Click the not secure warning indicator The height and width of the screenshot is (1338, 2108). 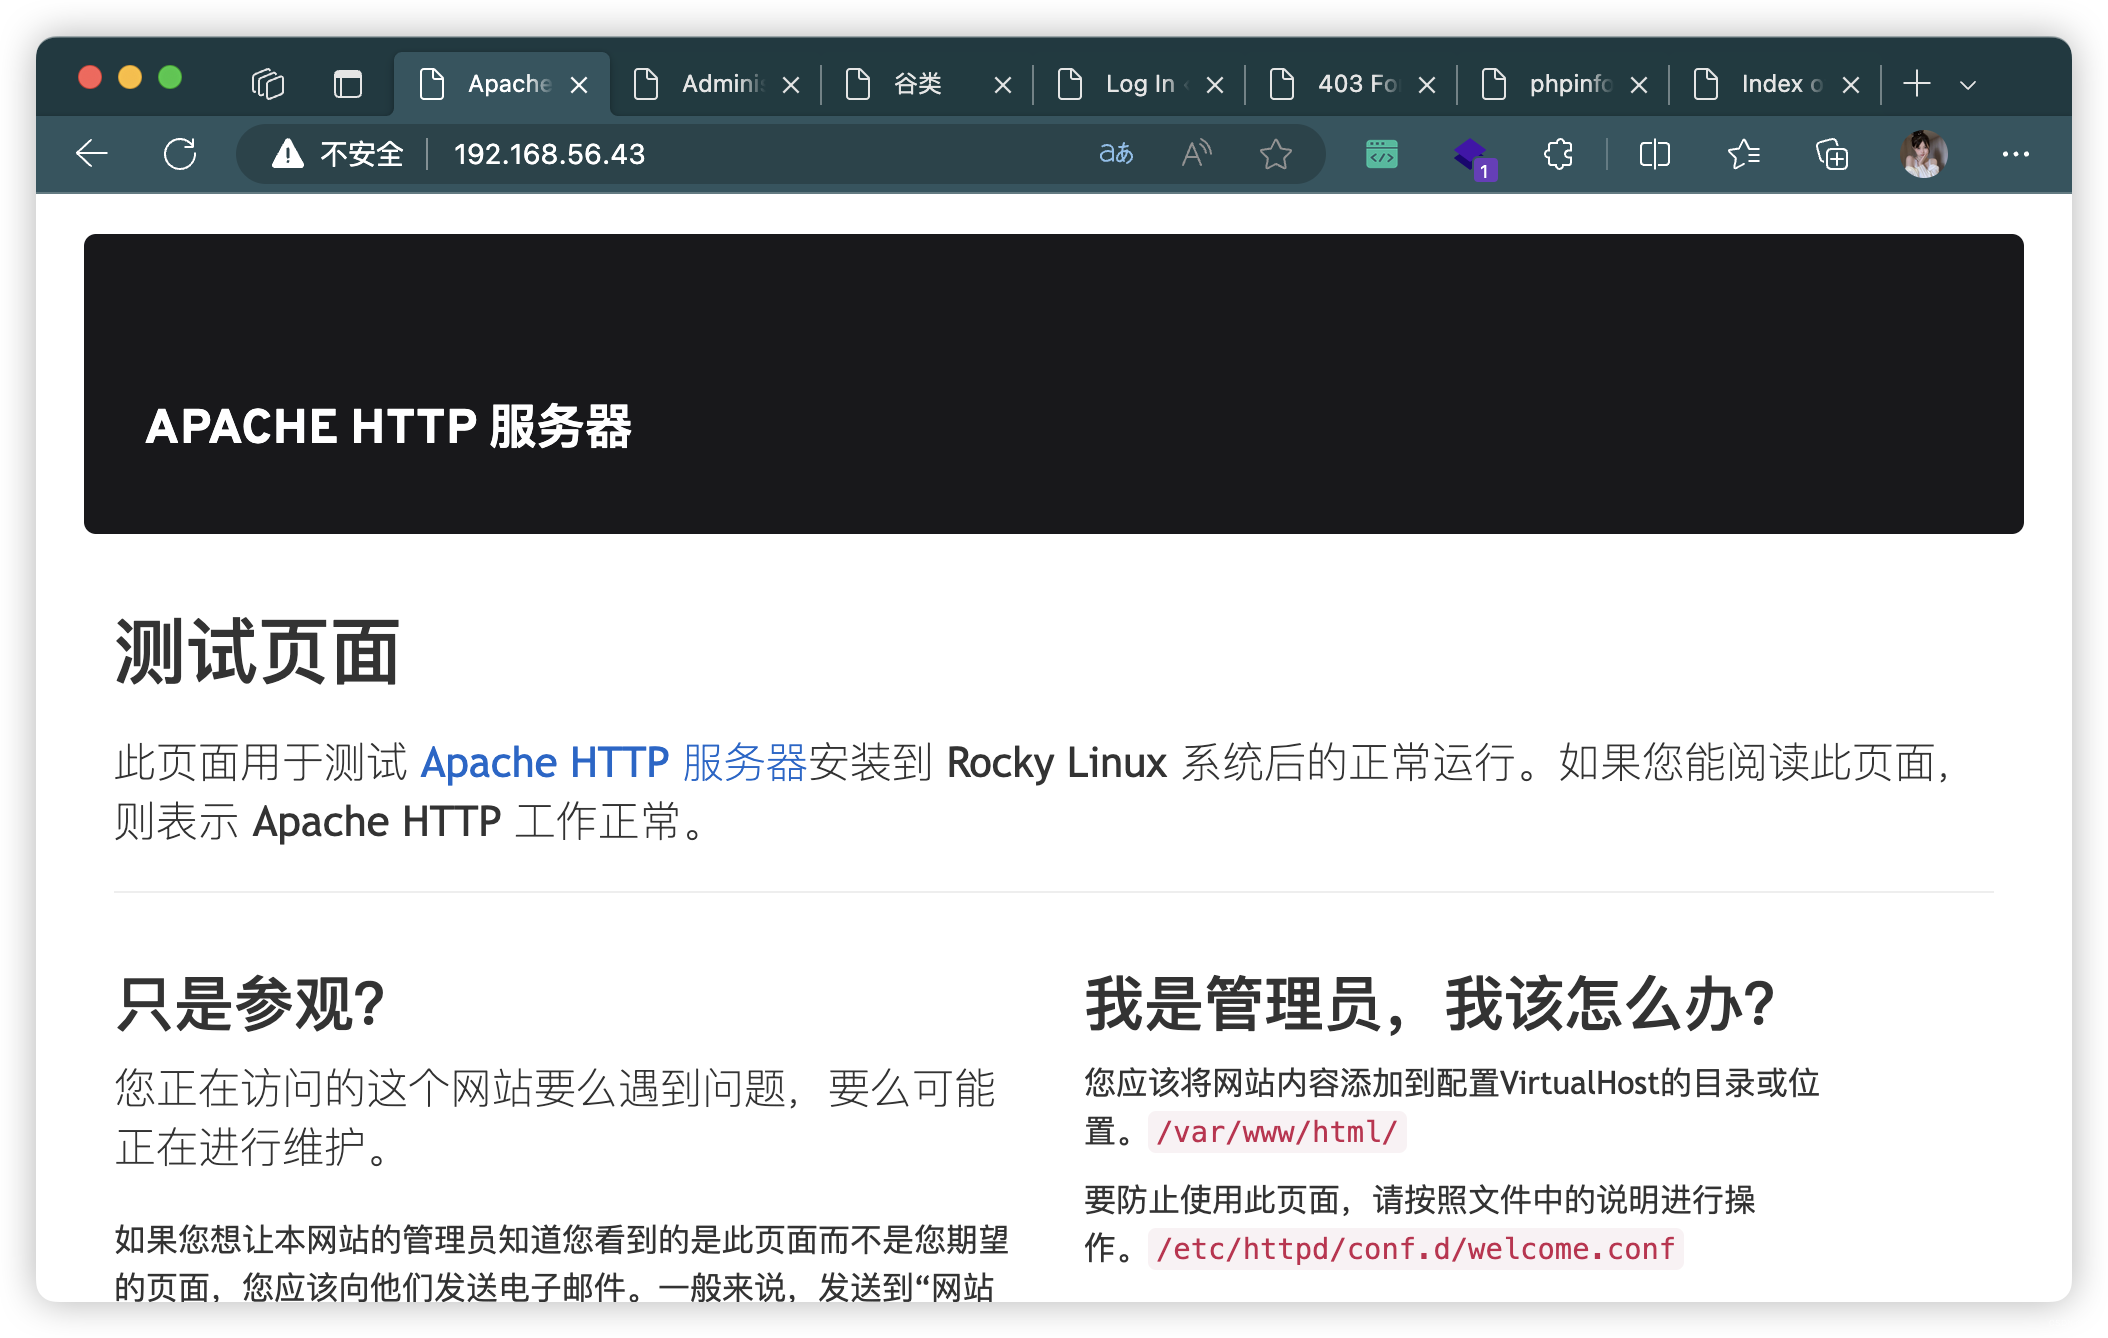(338, 154)
